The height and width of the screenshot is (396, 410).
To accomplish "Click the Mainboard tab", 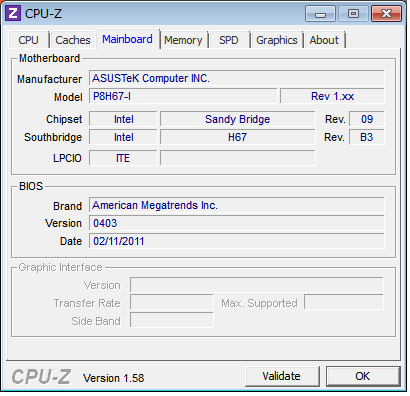I will [127, 39].
